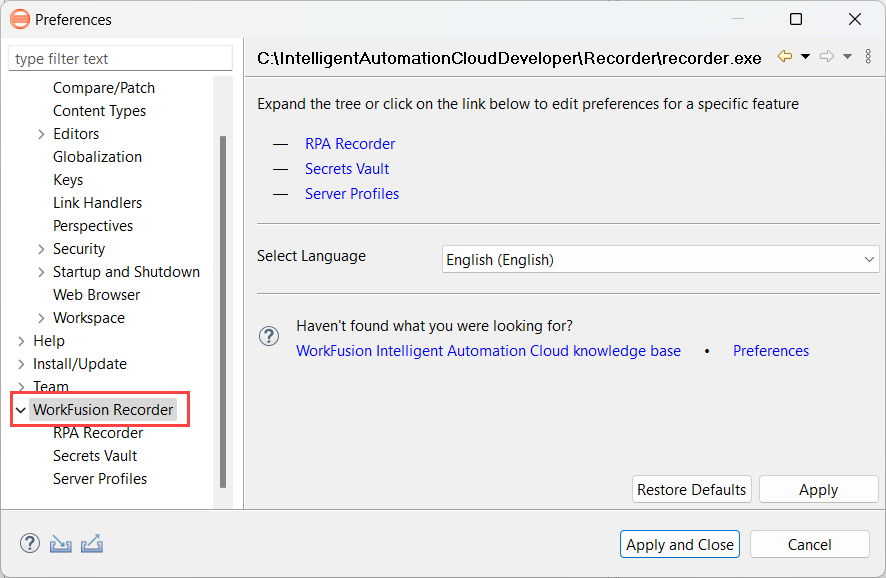Collapse the WorkFusion Recorder node
Viewport: 886px width, 578px height.
click(21, 410)
